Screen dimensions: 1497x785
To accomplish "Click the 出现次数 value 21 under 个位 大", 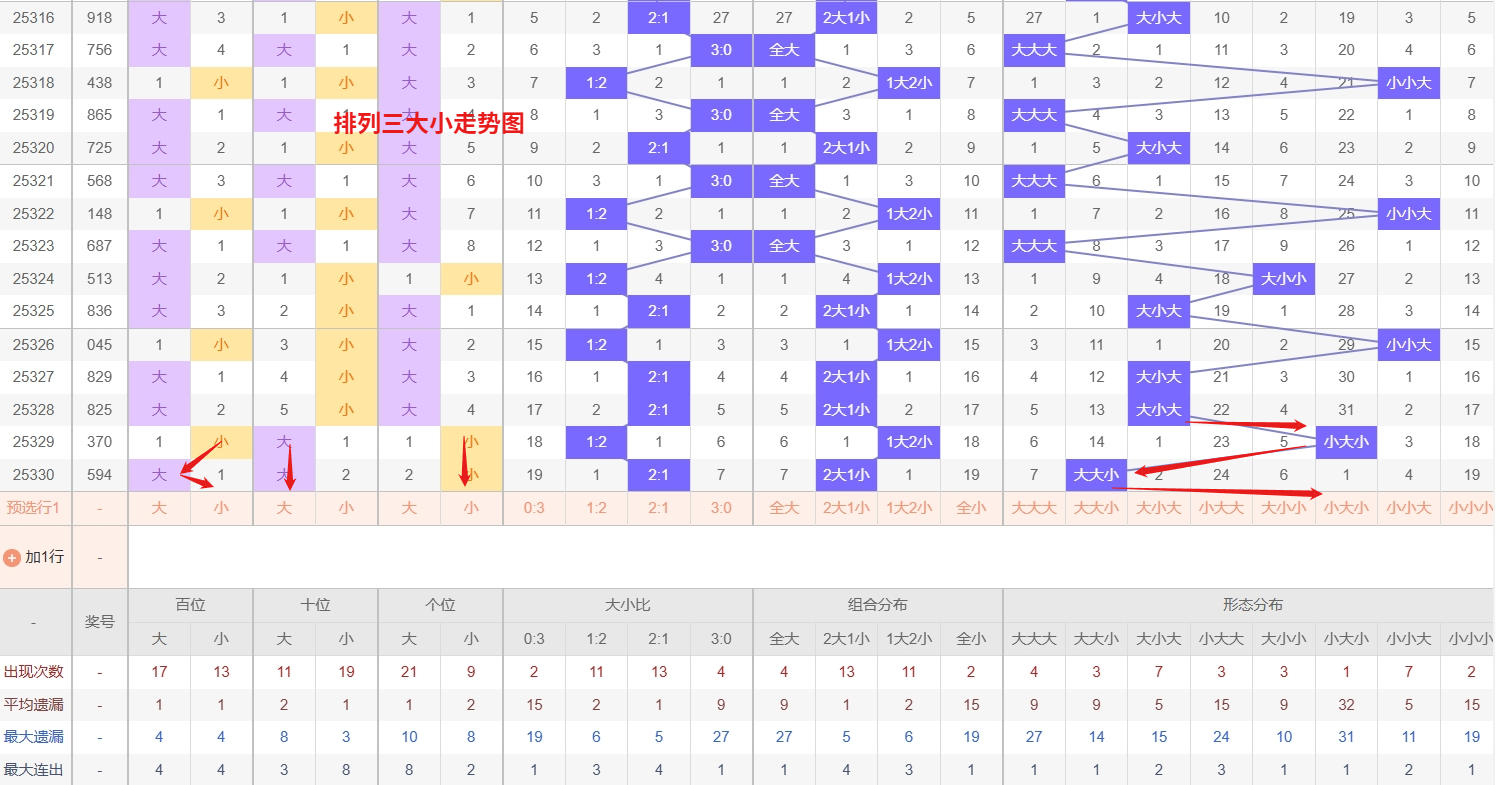I will point(409,672).
